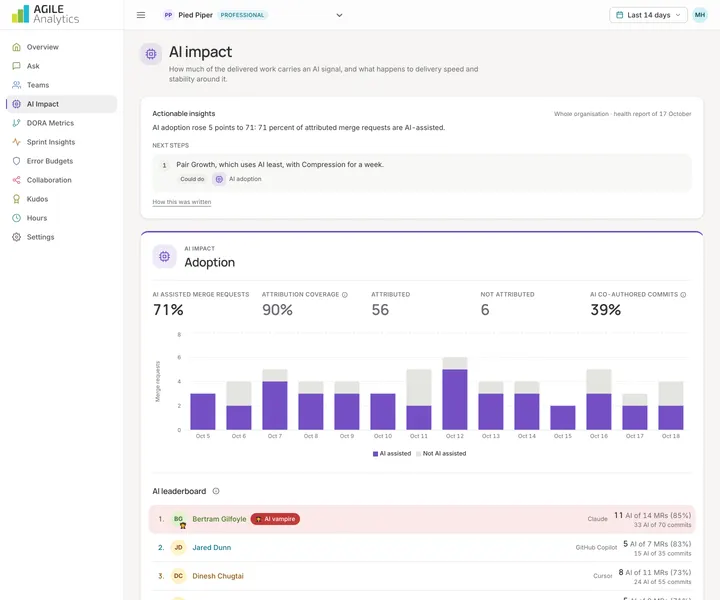The width and height of the screenshot is (720, 600).
Task: Click the AI Impact chip icon in sidebar
Action: tap(17, 104)
